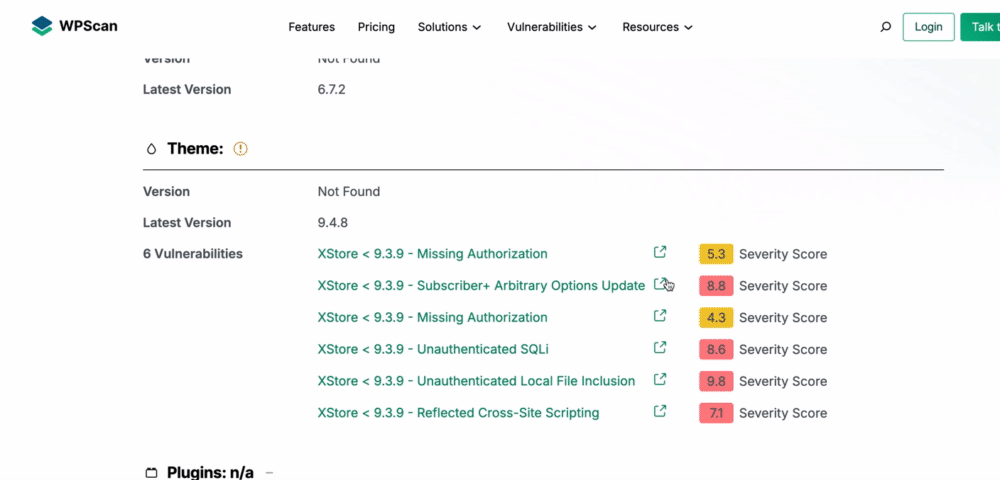Open Subscriber+ Arbitrary Options Update link

coord(482,286)
